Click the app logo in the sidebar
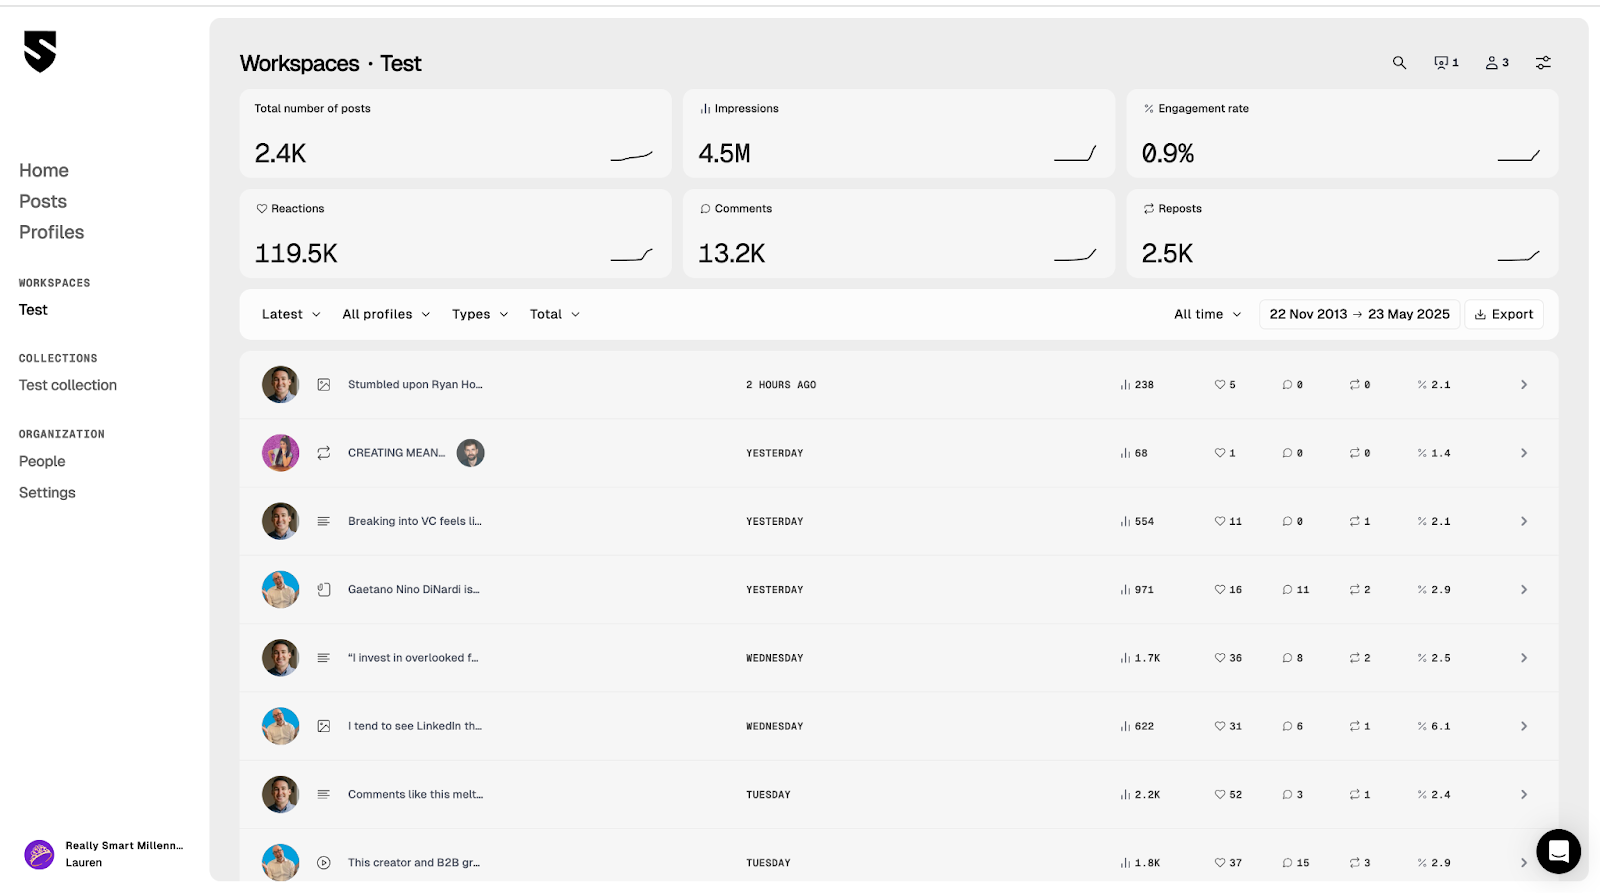The height and width of the screenshot is (893, 1600). tap(40, 51)
